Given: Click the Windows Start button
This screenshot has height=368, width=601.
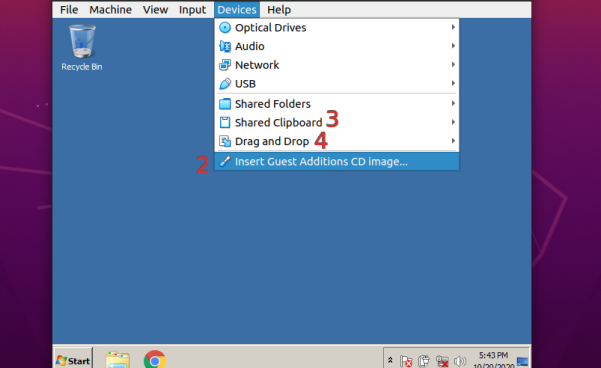Looking at the screenshot, I should pos(73,360).
